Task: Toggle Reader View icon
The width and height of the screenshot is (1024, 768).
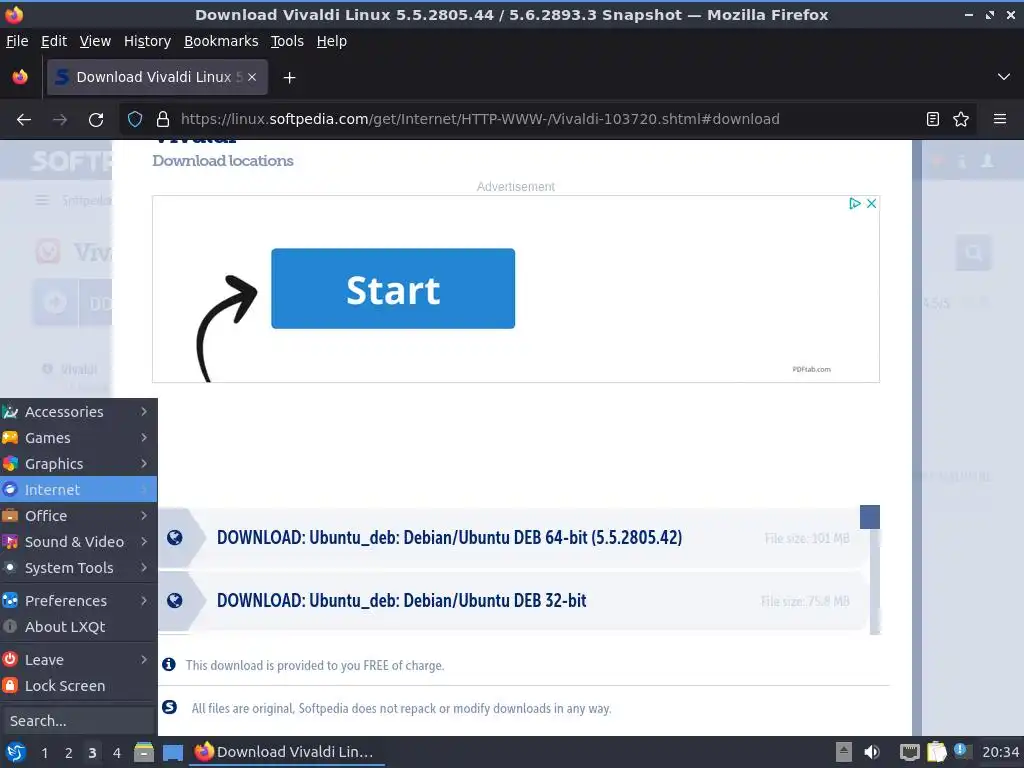Action: 933,119
